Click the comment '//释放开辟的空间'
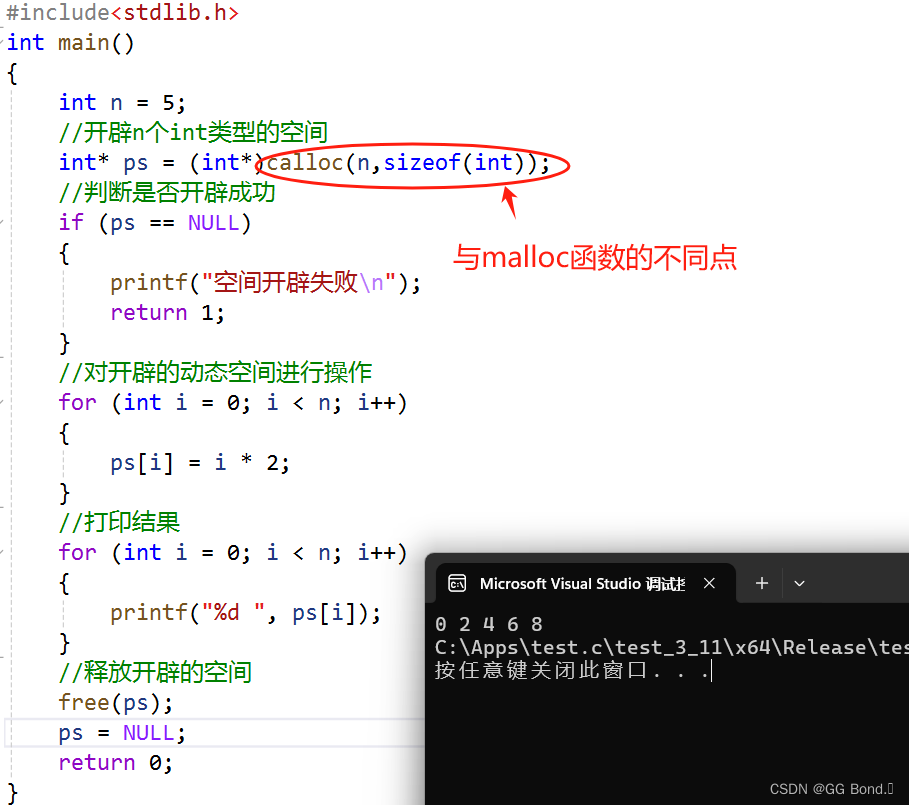Image resolution: width=909 pixels, height=805 pixels. (x=155, y=673)
